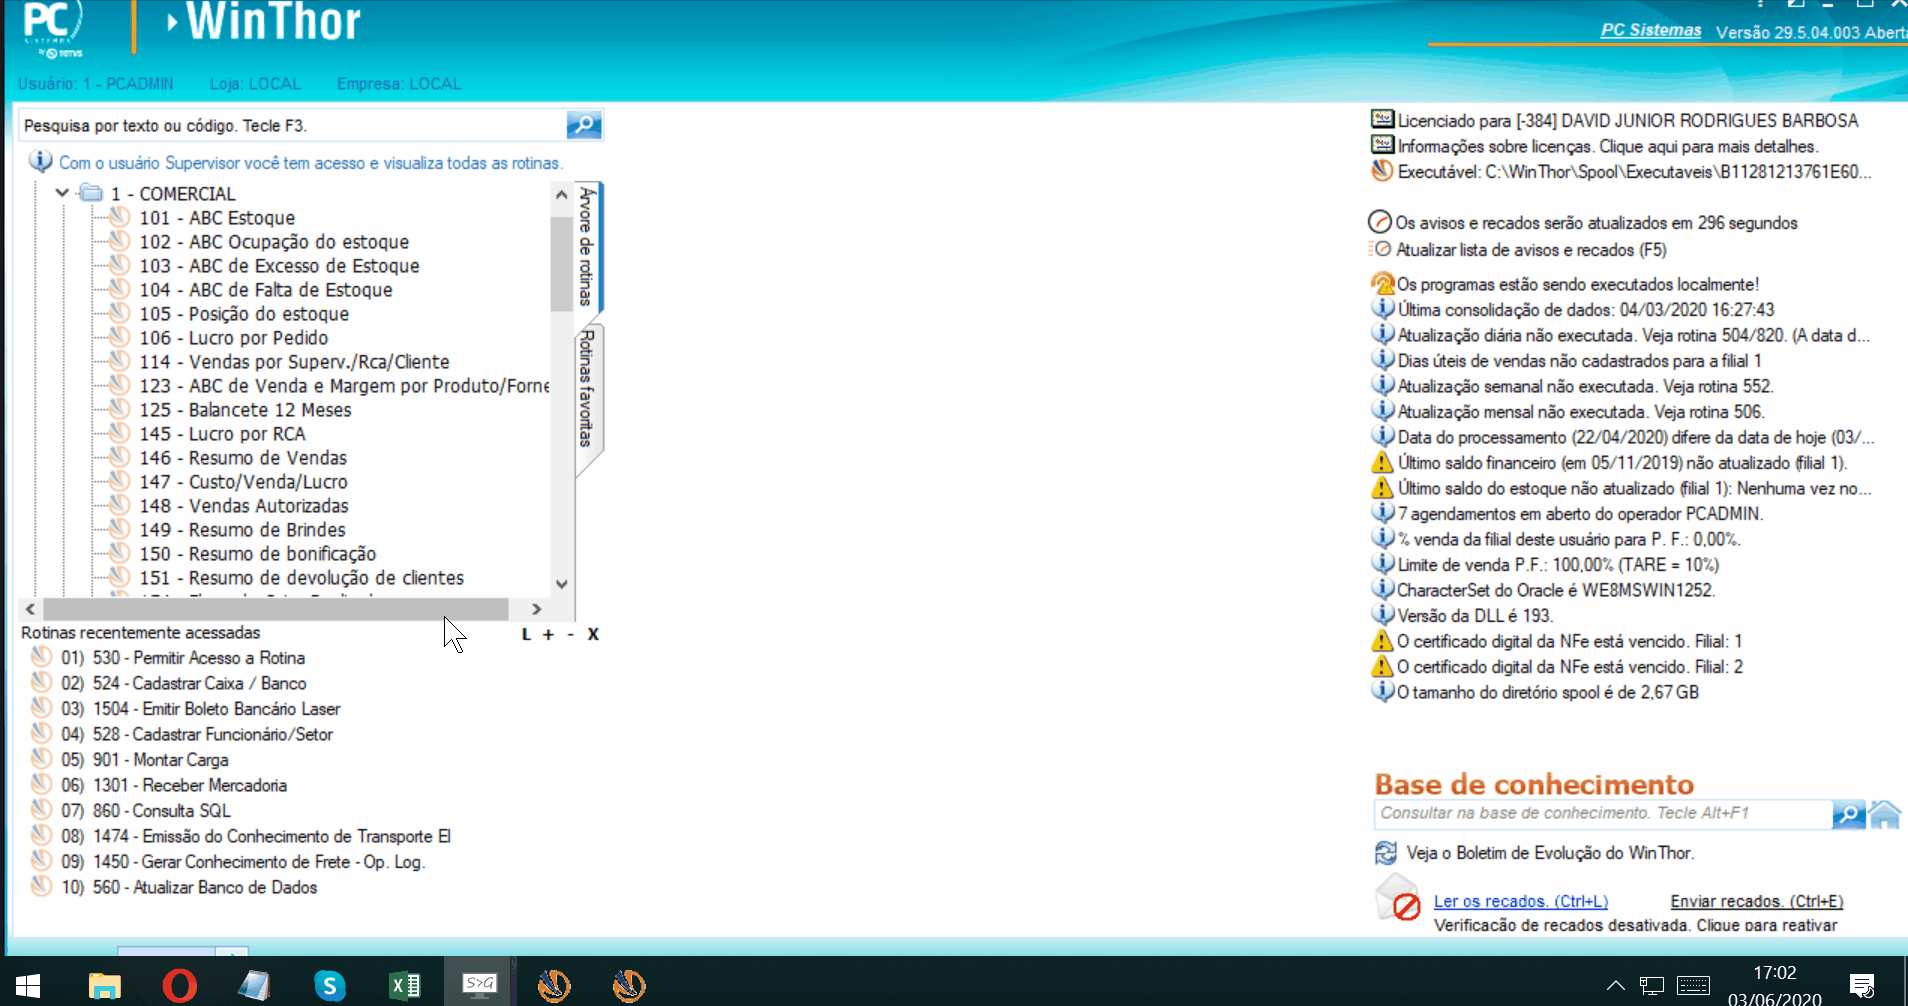The height and width of the screenshot is (1006, 1908).
Task: Click the L button for recent routines
Action: coord(526,634)
